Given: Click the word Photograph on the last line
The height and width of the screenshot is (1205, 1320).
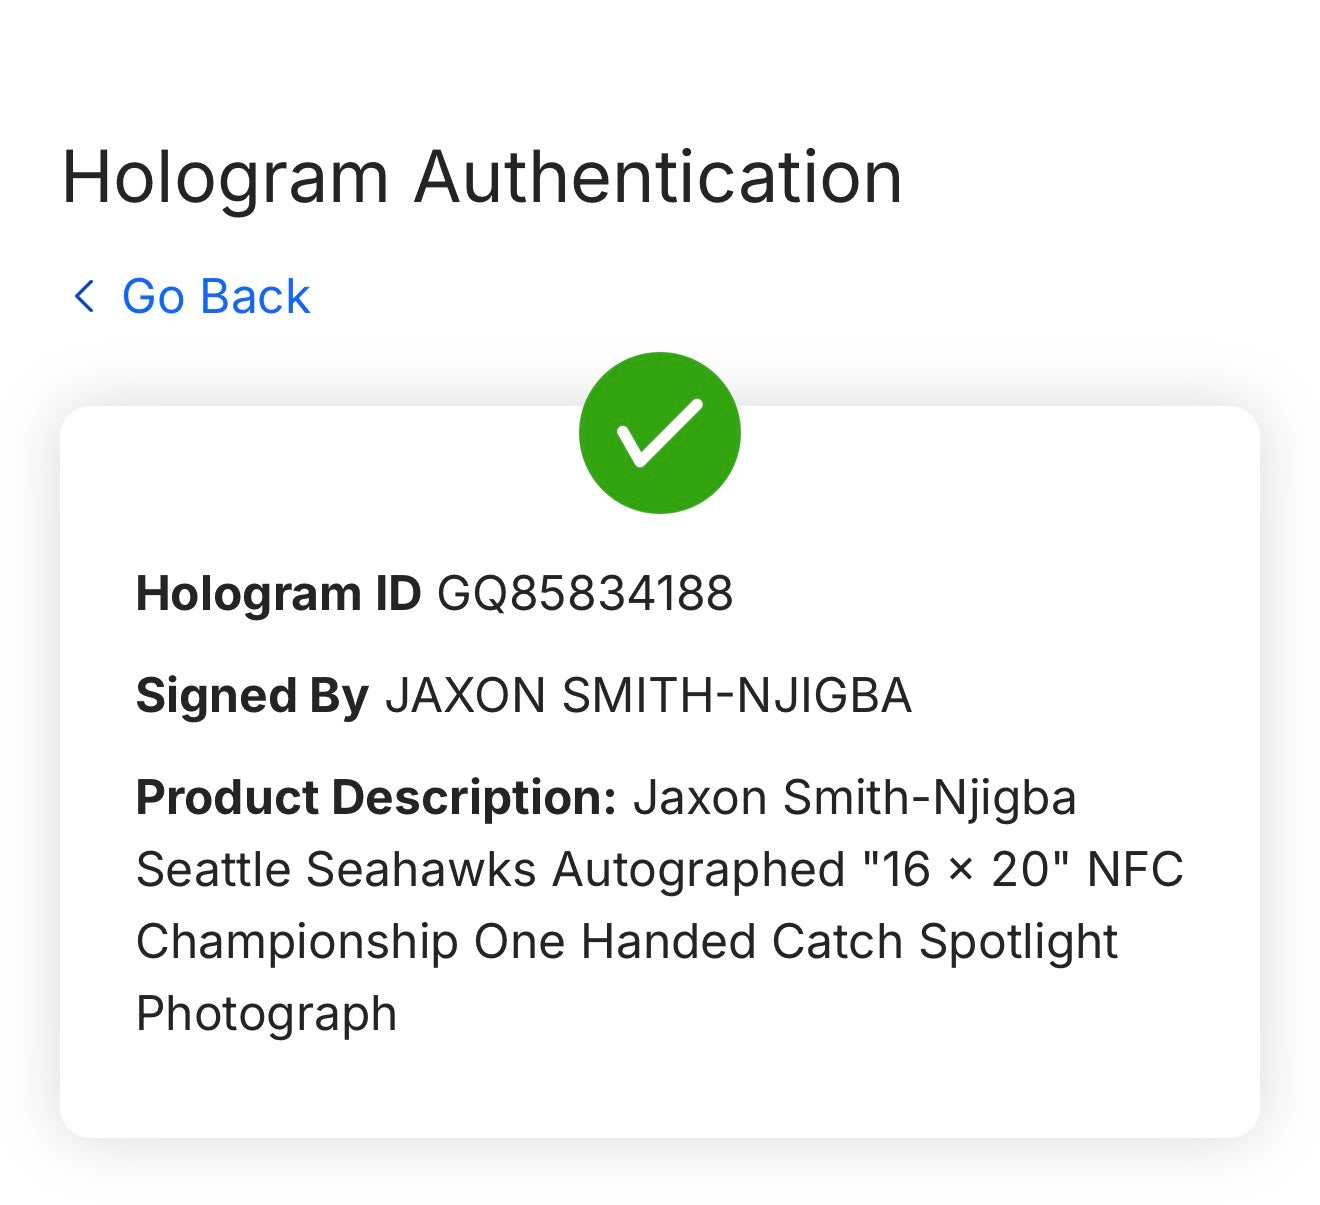Looking at the screenshot, I should click(267, 1014).
